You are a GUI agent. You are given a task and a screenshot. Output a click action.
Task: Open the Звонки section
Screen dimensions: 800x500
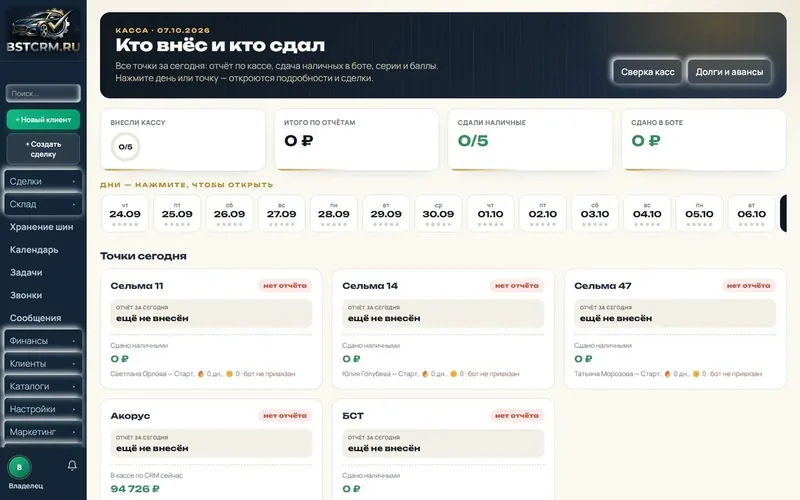point(26,295)
